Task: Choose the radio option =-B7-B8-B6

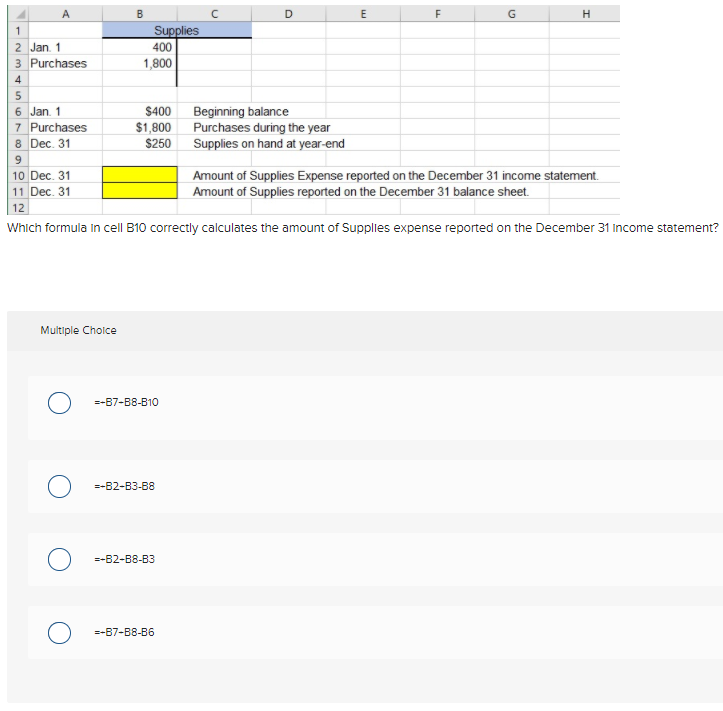Action: point(59,633)
